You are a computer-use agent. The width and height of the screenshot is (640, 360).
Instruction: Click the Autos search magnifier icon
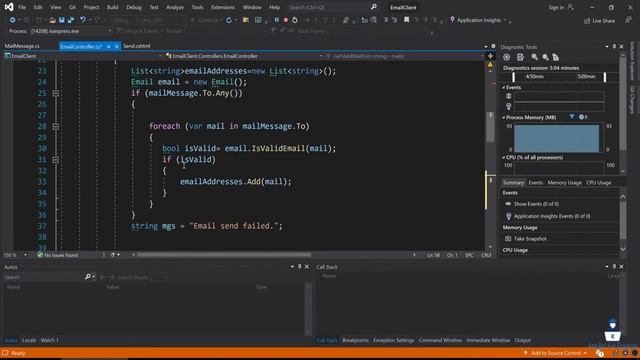(87, 277)
